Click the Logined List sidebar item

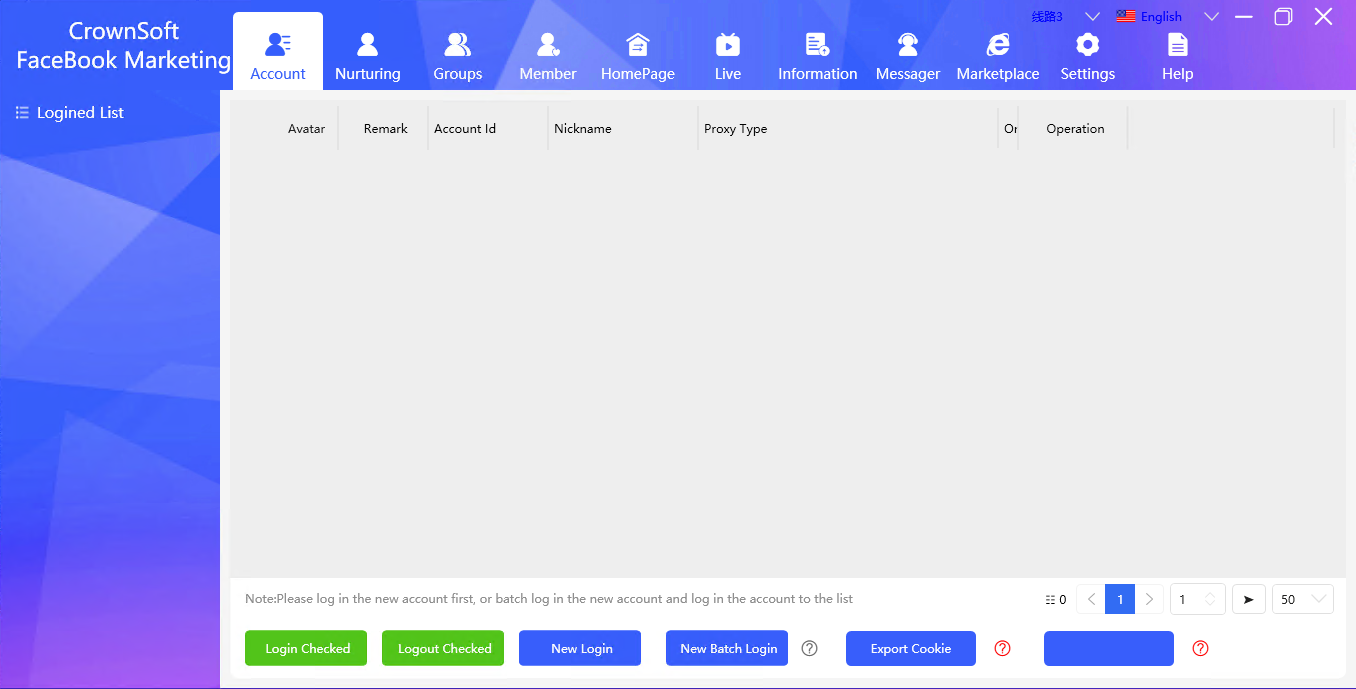coord(70,113)
